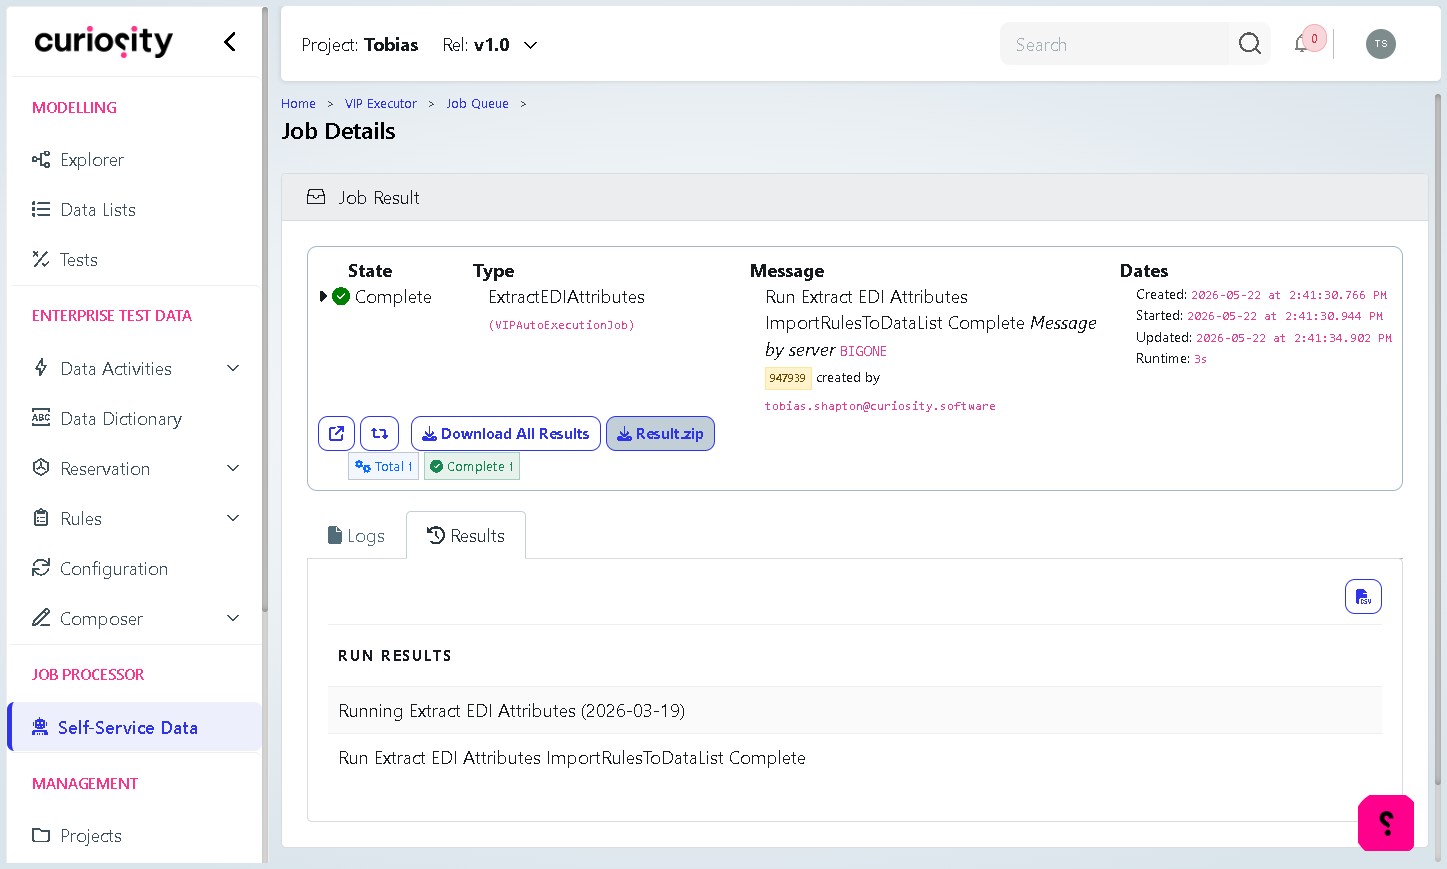1447x869 pixels.
Task: Click the rerun job retweet icon button
Action: 379,434
